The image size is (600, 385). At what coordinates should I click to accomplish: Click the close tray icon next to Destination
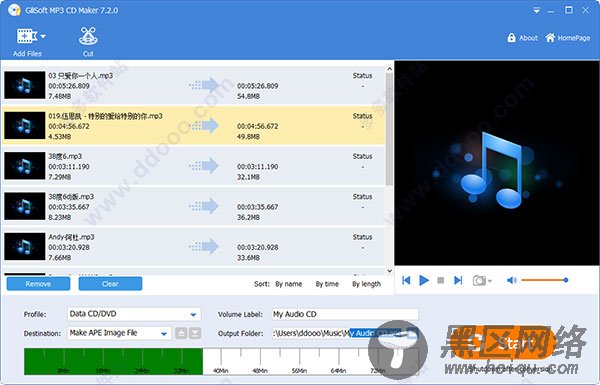195,333
